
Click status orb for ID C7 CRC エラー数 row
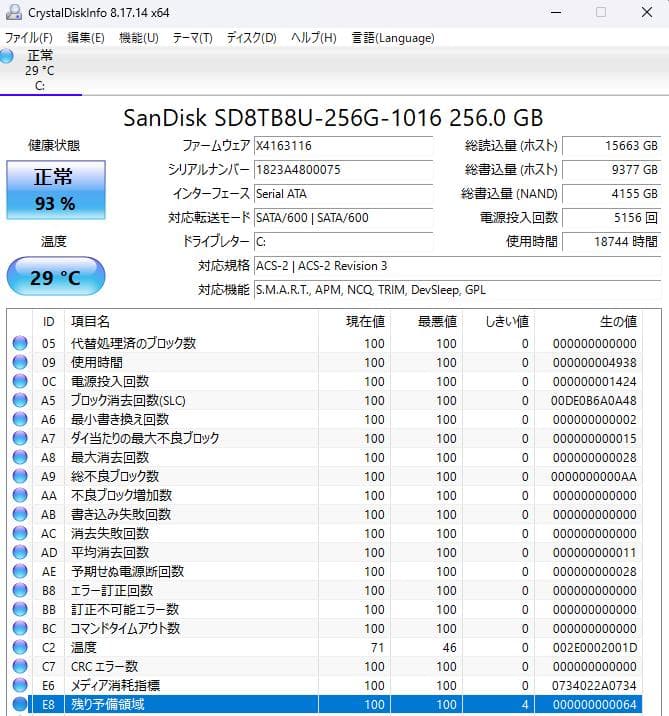coord(20,666)
